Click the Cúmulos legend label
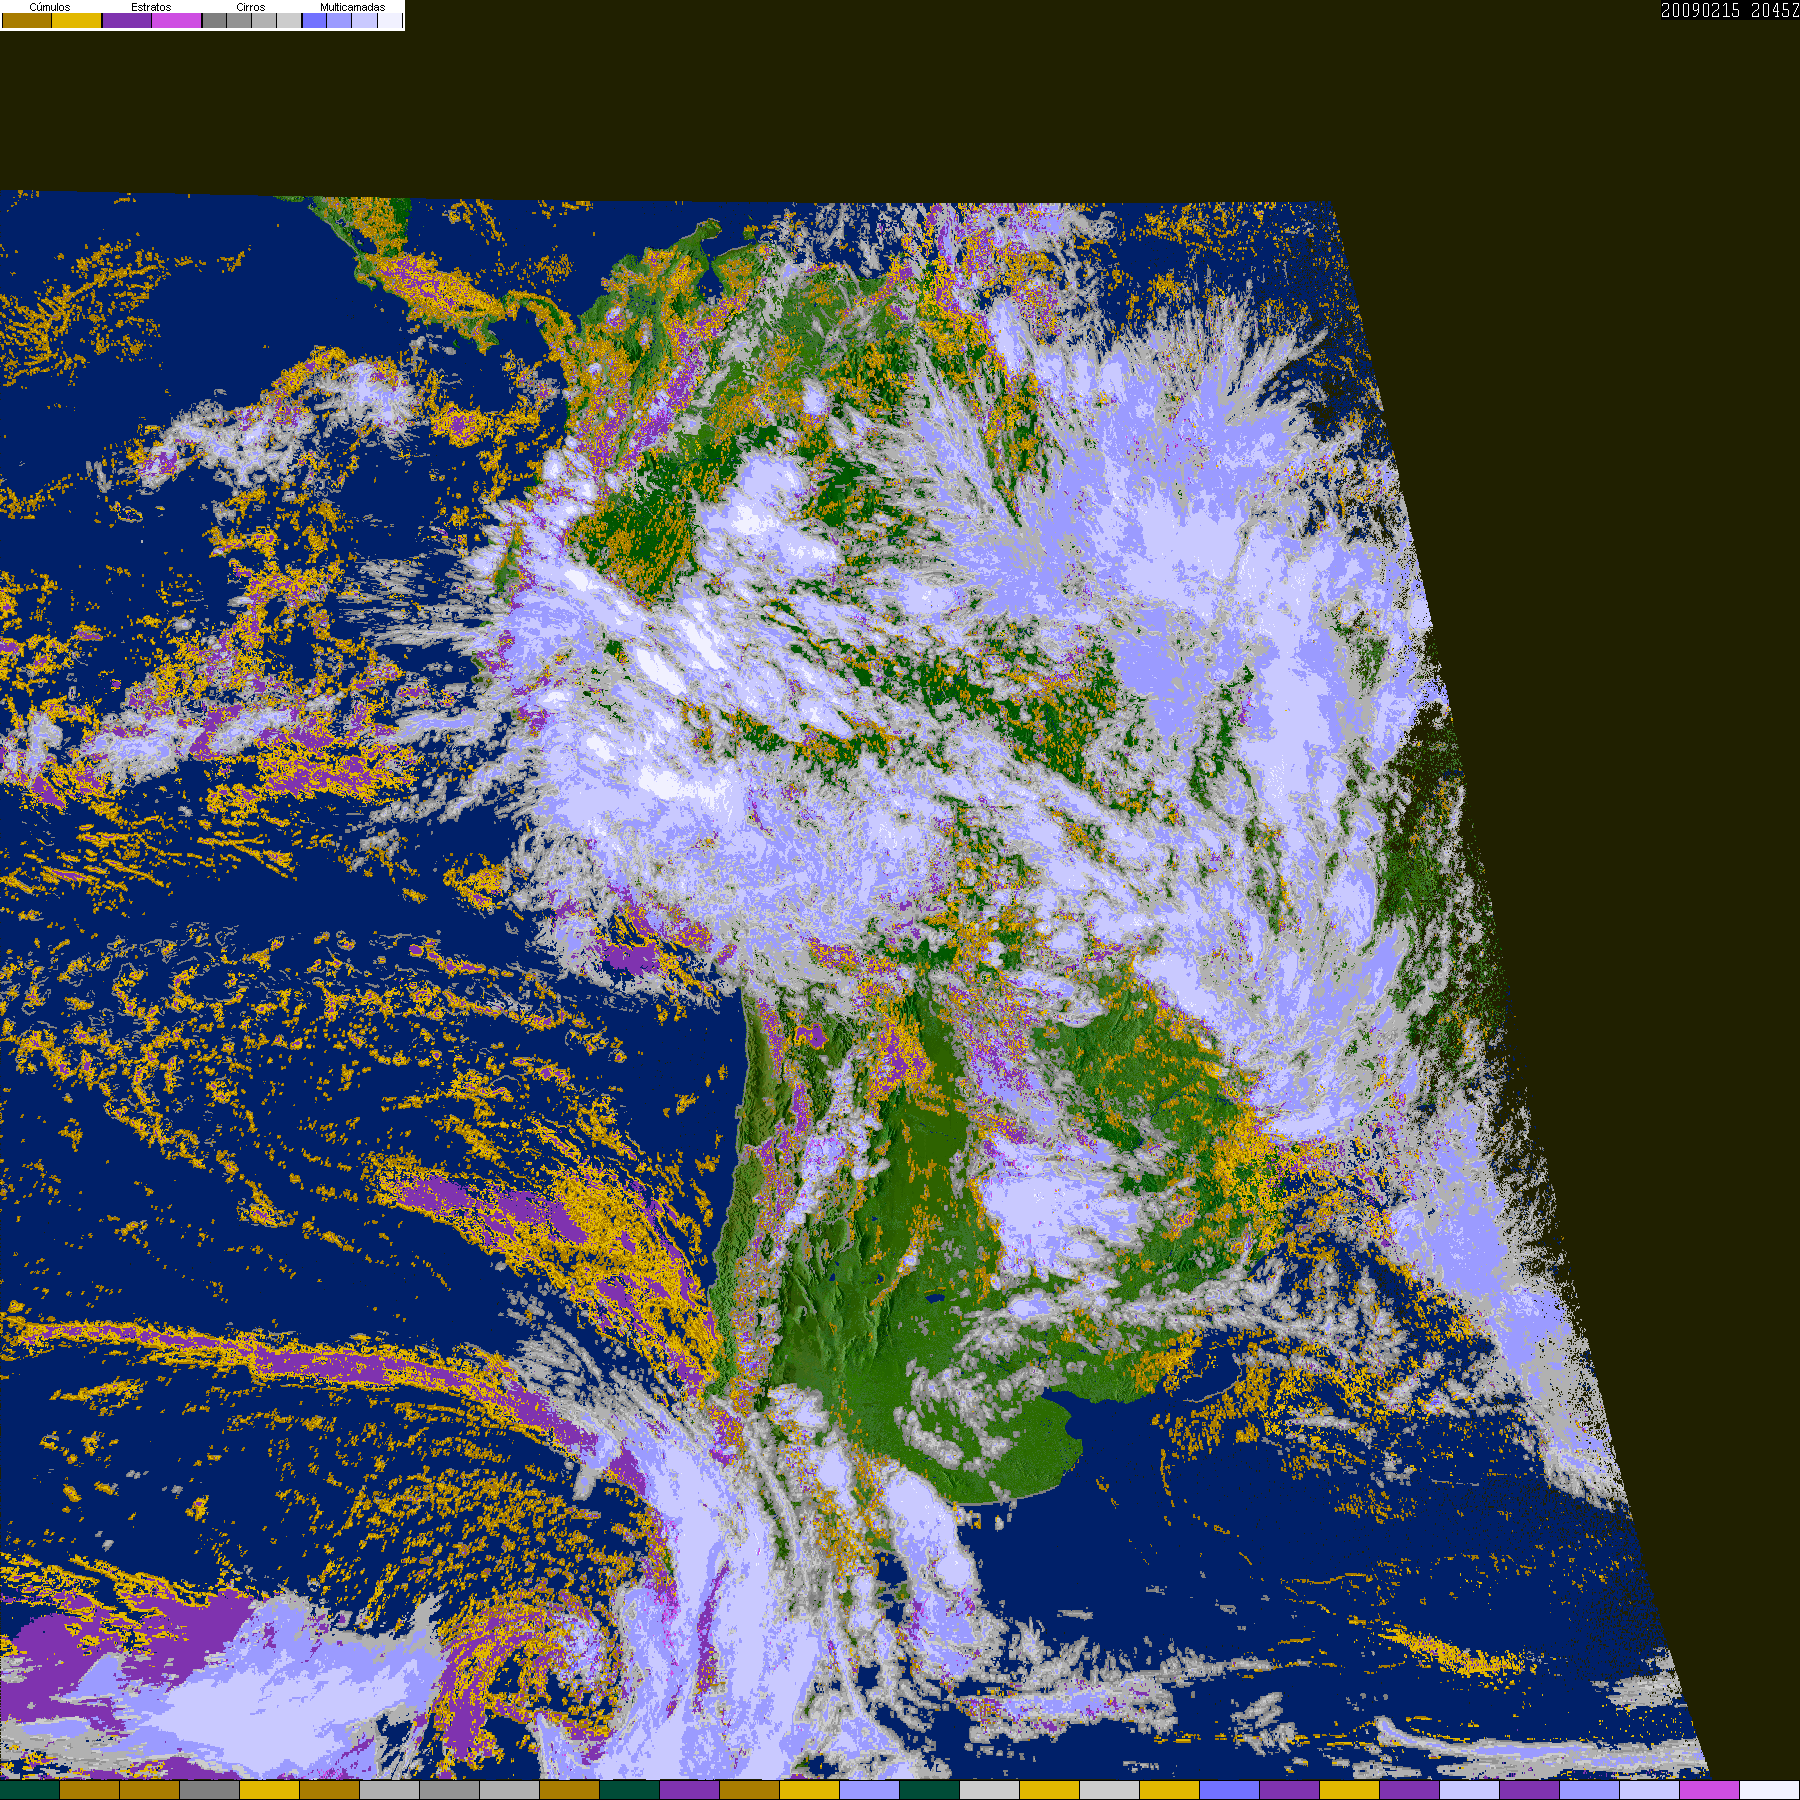Screen dimensions: 1800x1800 (x=50, y=7)
